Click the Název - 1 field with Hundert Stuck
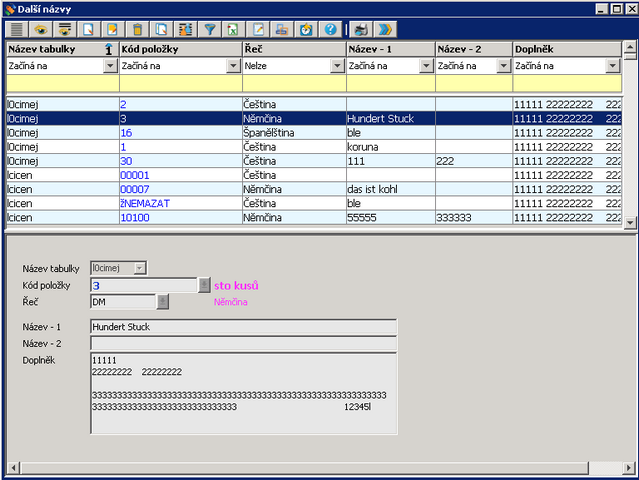The image size is (639, 480). coord(242,326)
